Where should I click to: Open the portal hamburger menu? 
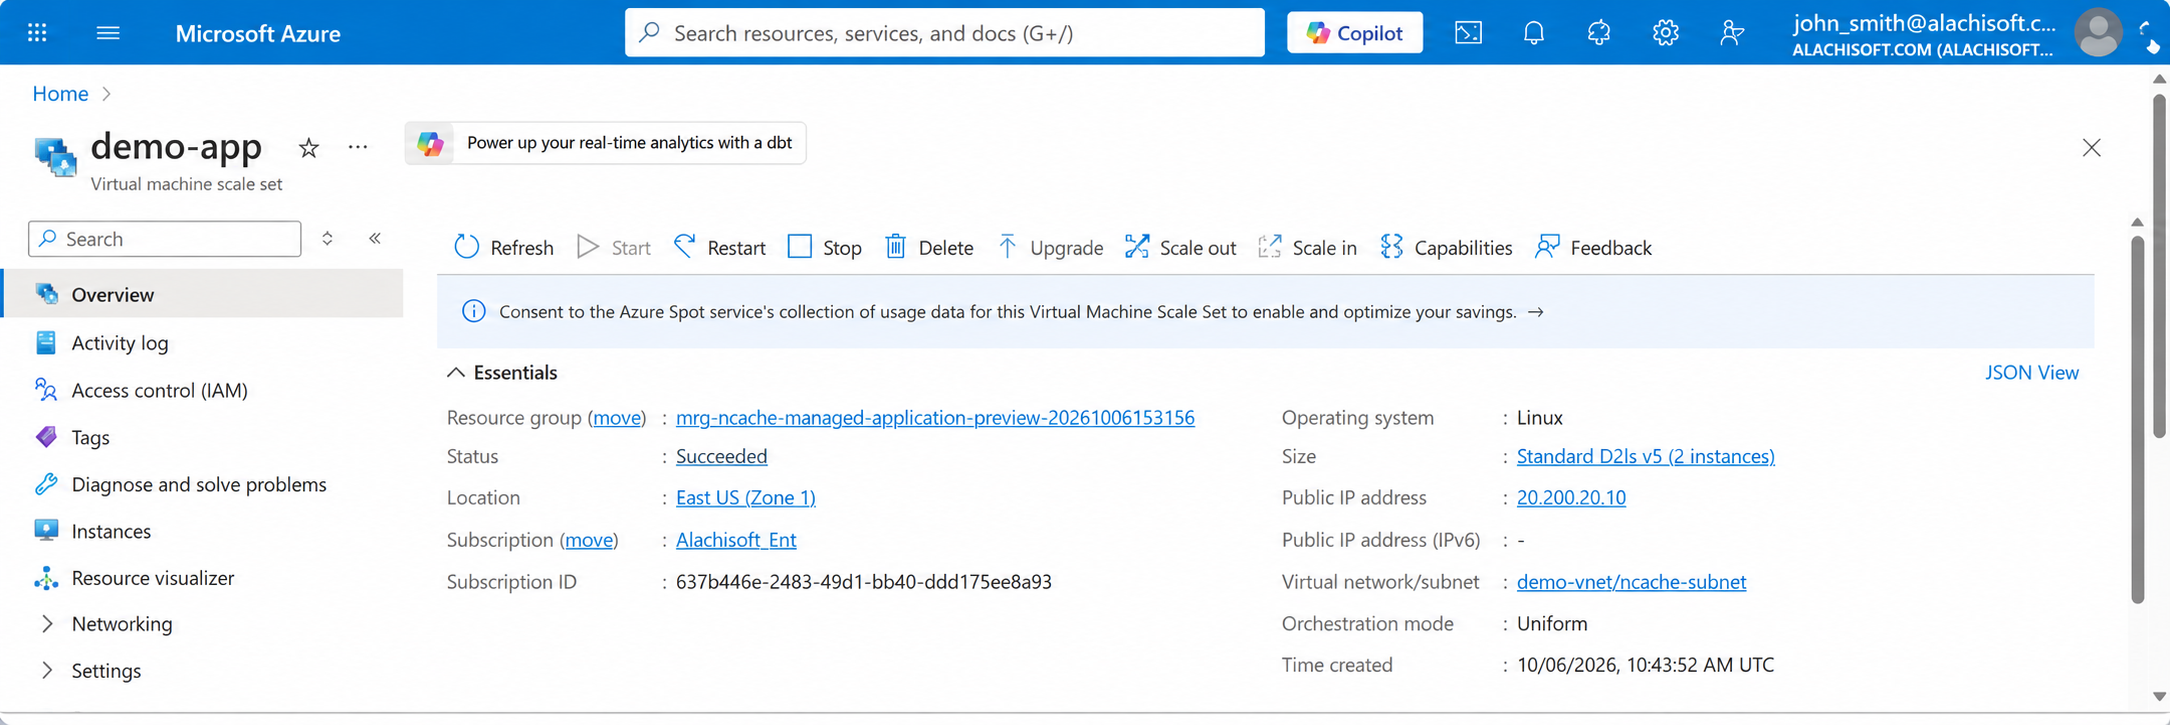click(x=108, y=33)
